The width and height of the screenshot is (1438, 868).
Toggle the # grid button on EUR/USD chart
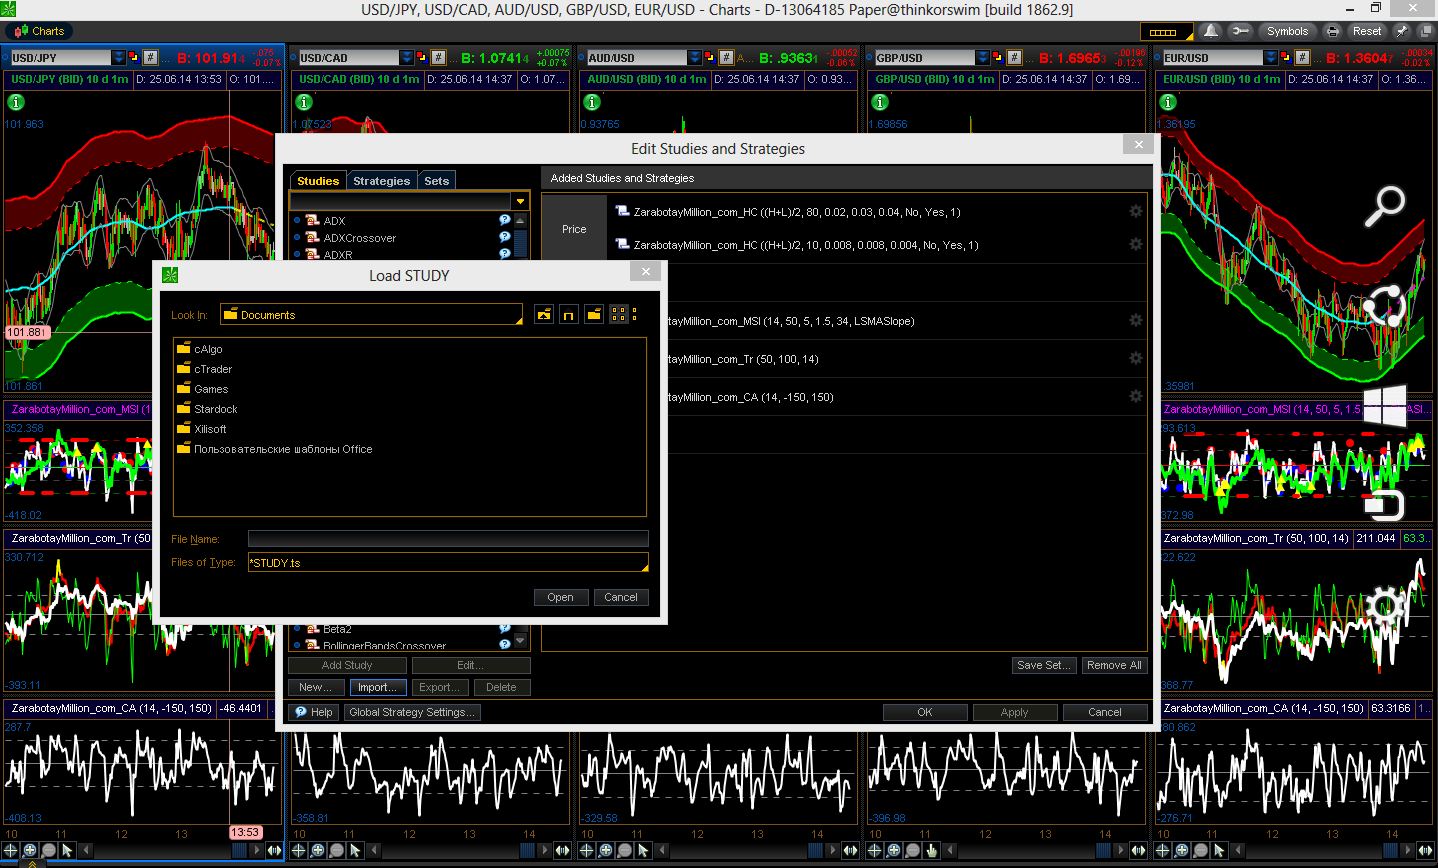[1302, 58]
